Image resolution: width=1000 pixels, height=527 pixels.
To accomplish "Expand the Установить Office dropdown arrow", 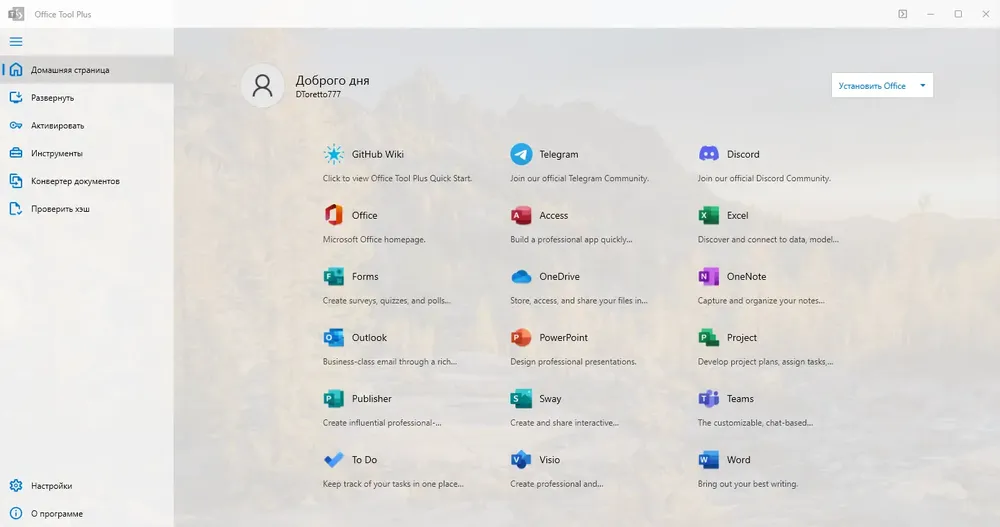I will [922, 85].
